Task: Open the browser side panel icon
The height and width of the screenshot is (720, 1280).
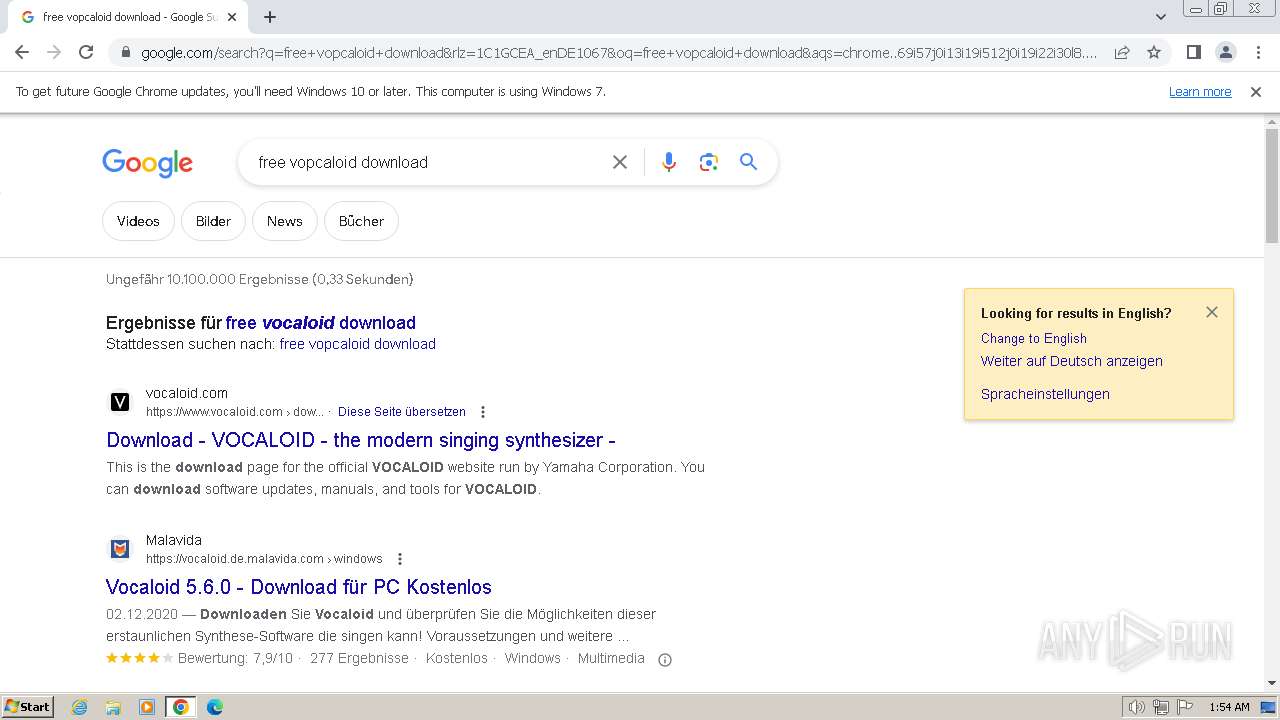Action: pos(1193,52)
